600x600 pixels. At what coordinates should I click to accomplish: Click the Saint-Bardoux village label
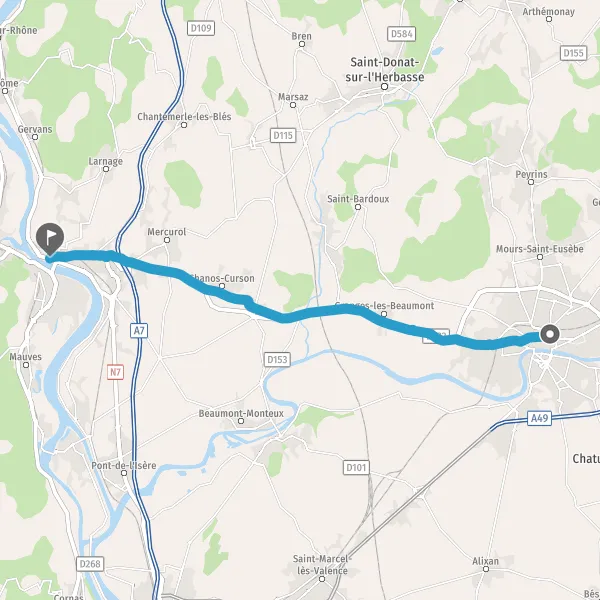tap(358, 199)
